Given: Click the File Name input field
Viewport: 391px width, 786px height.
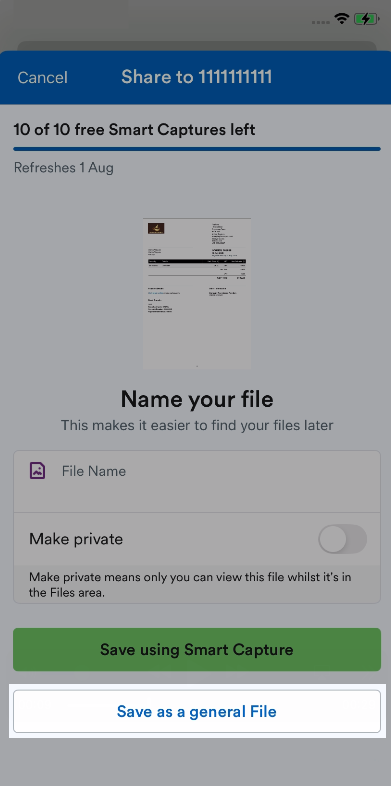Looking at the screenshot, I should click(197, 481).
